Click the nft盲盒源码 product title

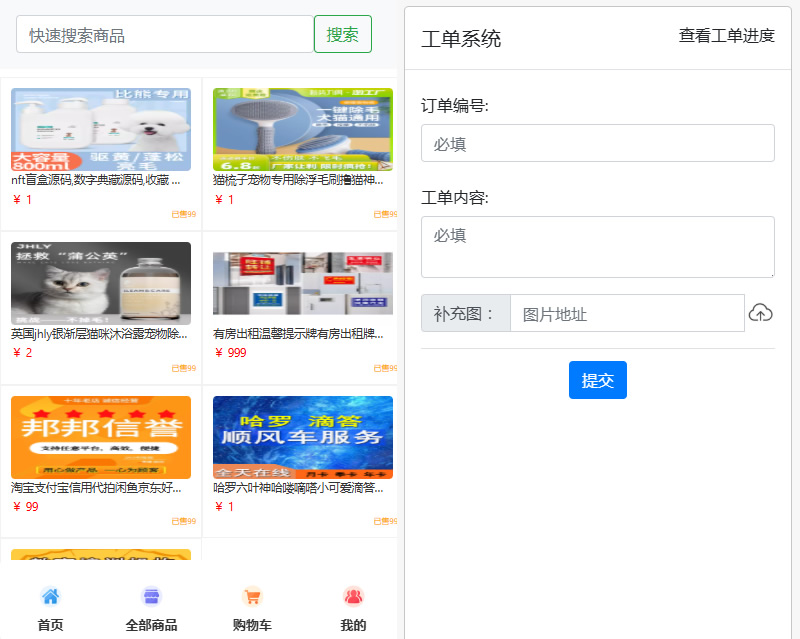tap(95, 181)
